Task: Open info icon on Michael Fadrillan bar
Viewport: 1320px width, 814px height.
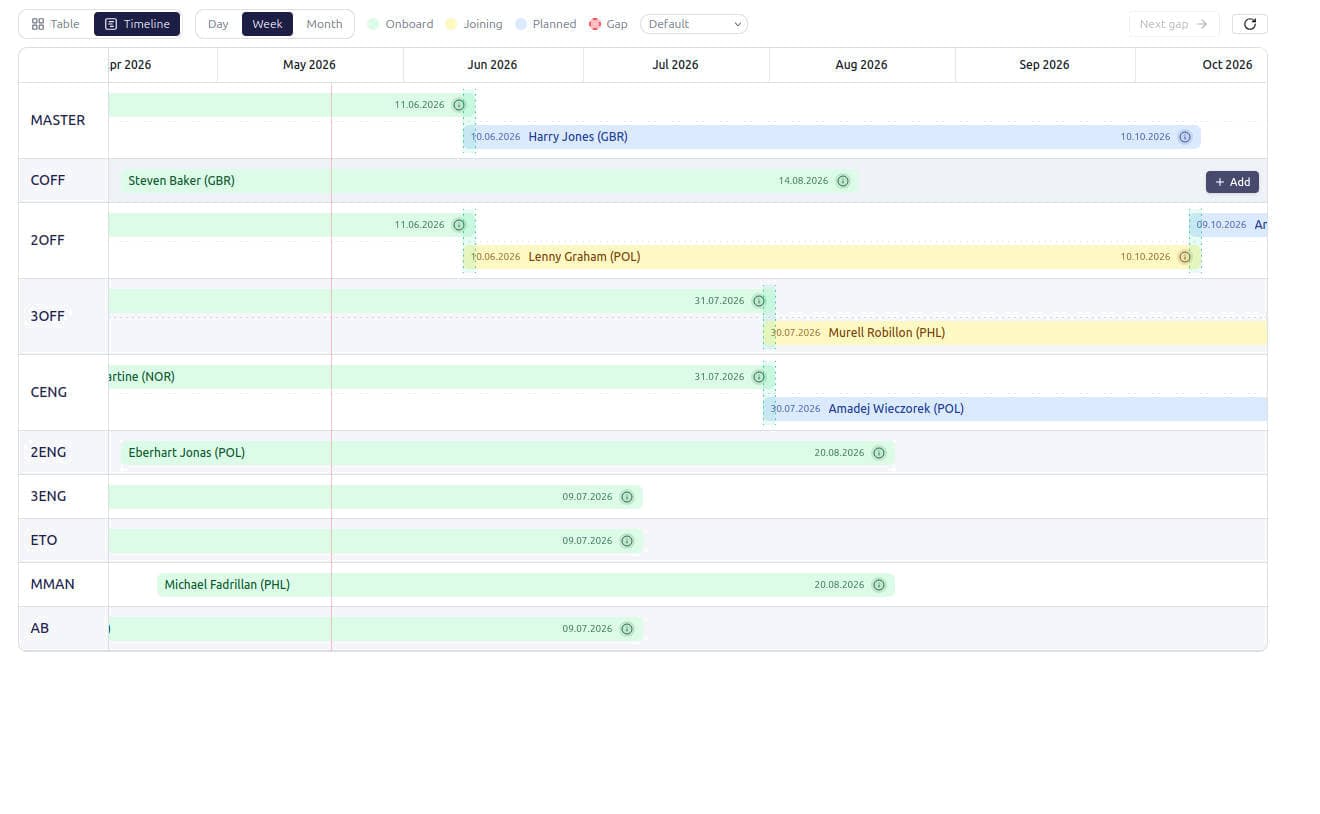Action: pos(879,585)
